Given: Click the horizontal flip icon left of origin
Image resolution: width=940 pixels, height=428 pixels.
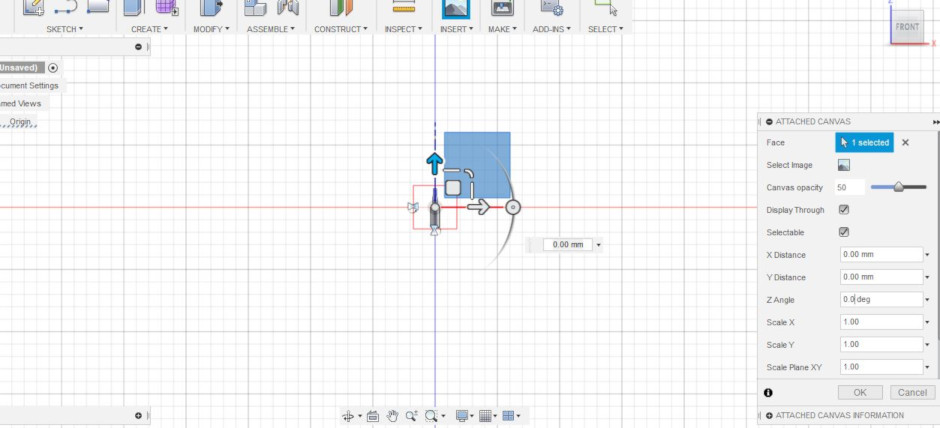Looking at the screenshot, I should 412,207.
